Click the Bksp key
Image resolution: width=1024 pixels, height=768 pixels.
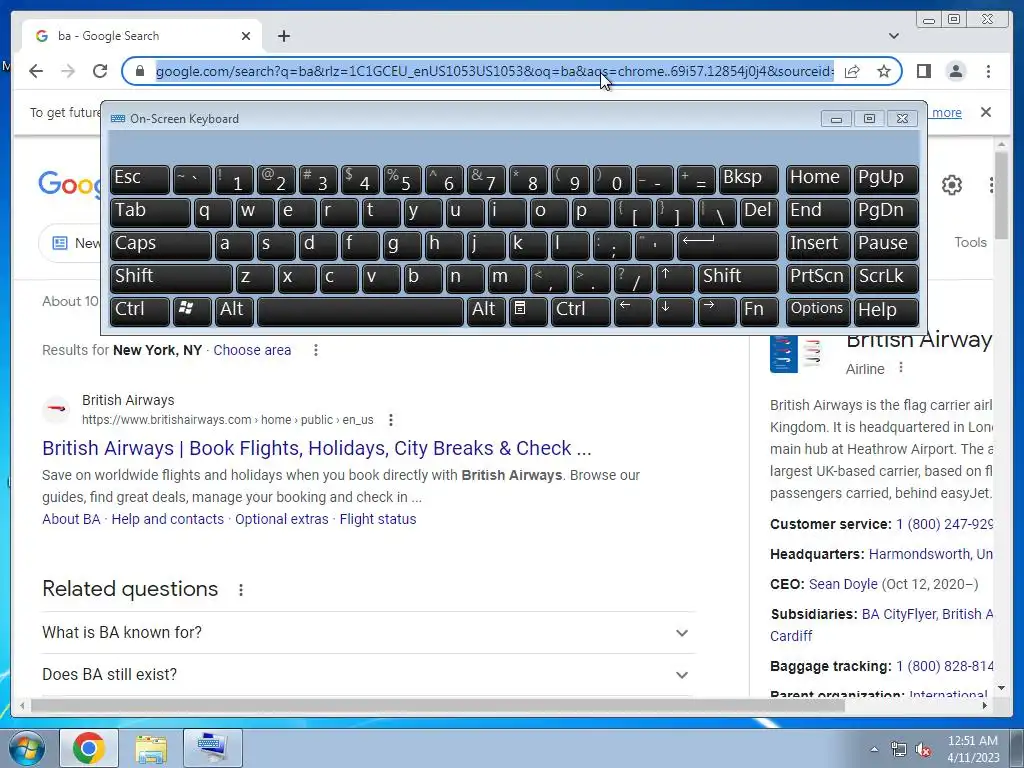coord(748,180)
